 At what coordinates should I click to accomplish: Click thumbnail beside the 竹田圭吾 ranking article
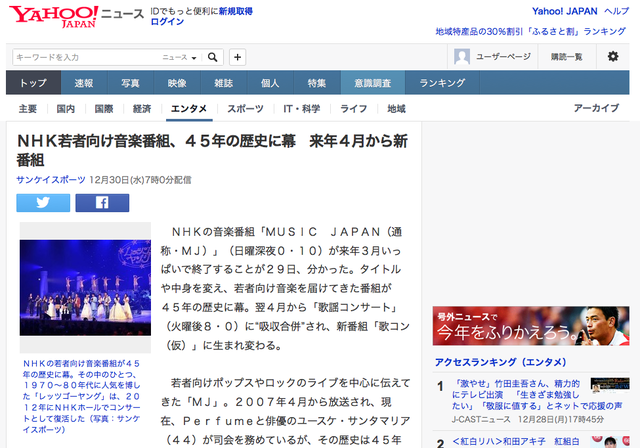pyautogui.click(x=610, y=386)
